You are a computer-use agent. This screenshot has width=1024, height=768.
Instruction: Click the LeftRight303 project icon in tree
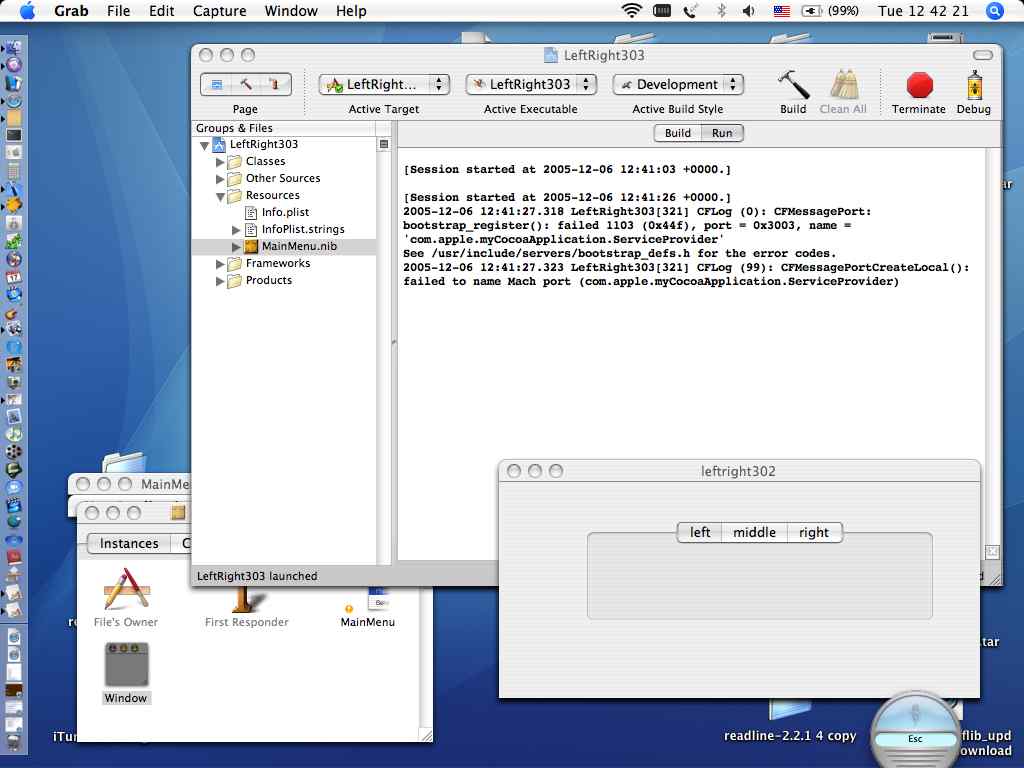[219, 144]
